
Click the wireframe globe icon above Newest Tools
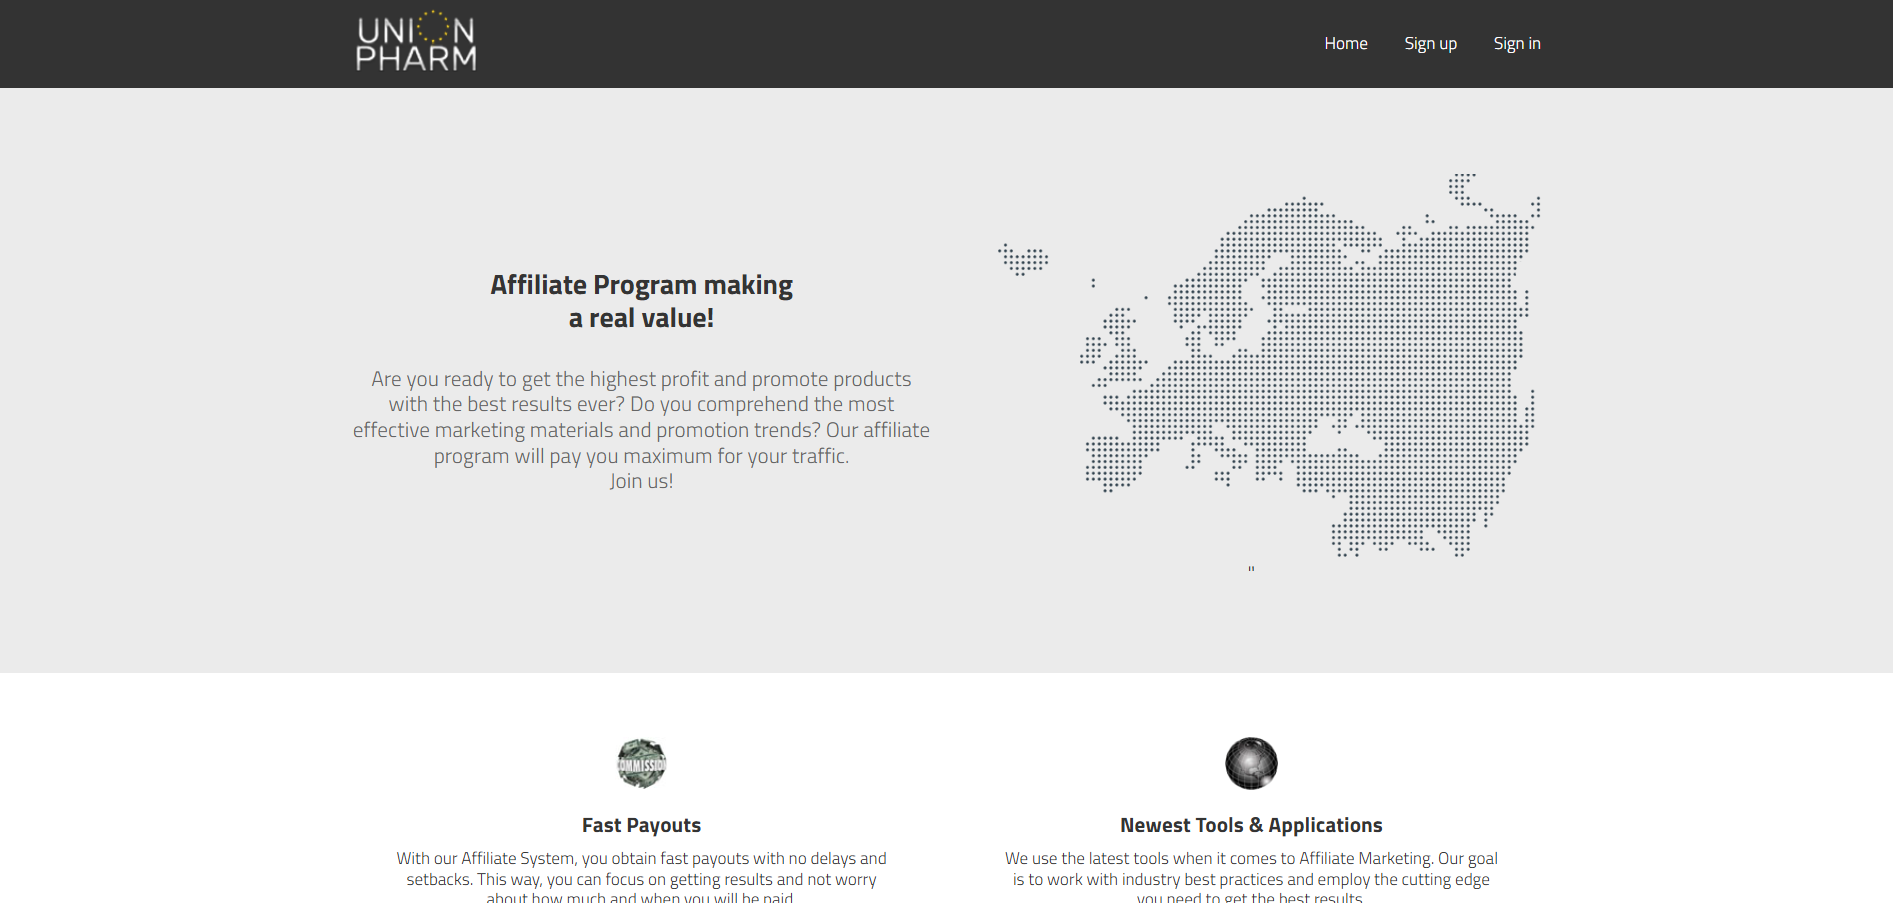coord(1250,763)
